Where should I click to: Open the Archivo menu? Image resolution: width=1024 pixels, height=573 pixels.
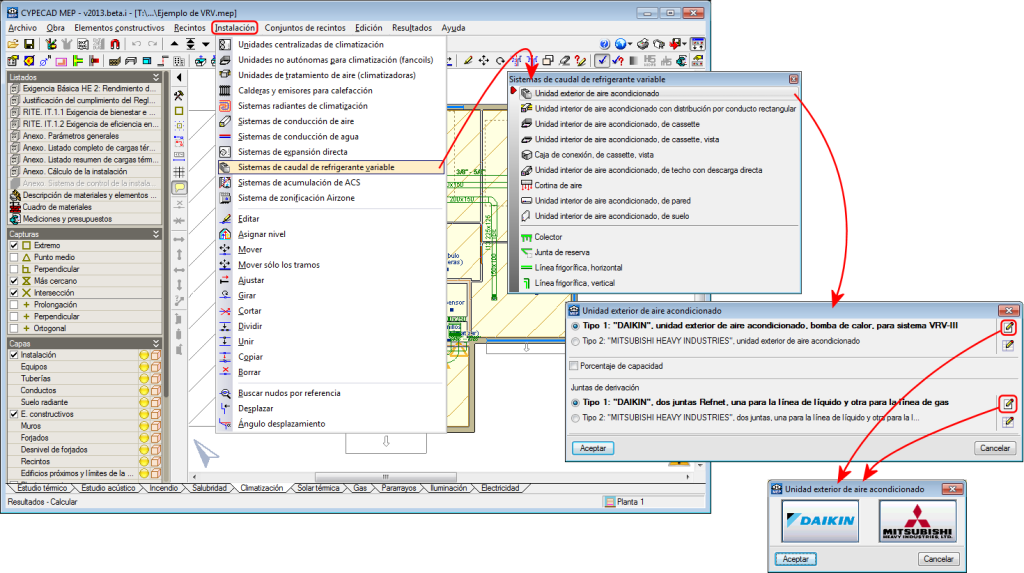coord(22,28)
